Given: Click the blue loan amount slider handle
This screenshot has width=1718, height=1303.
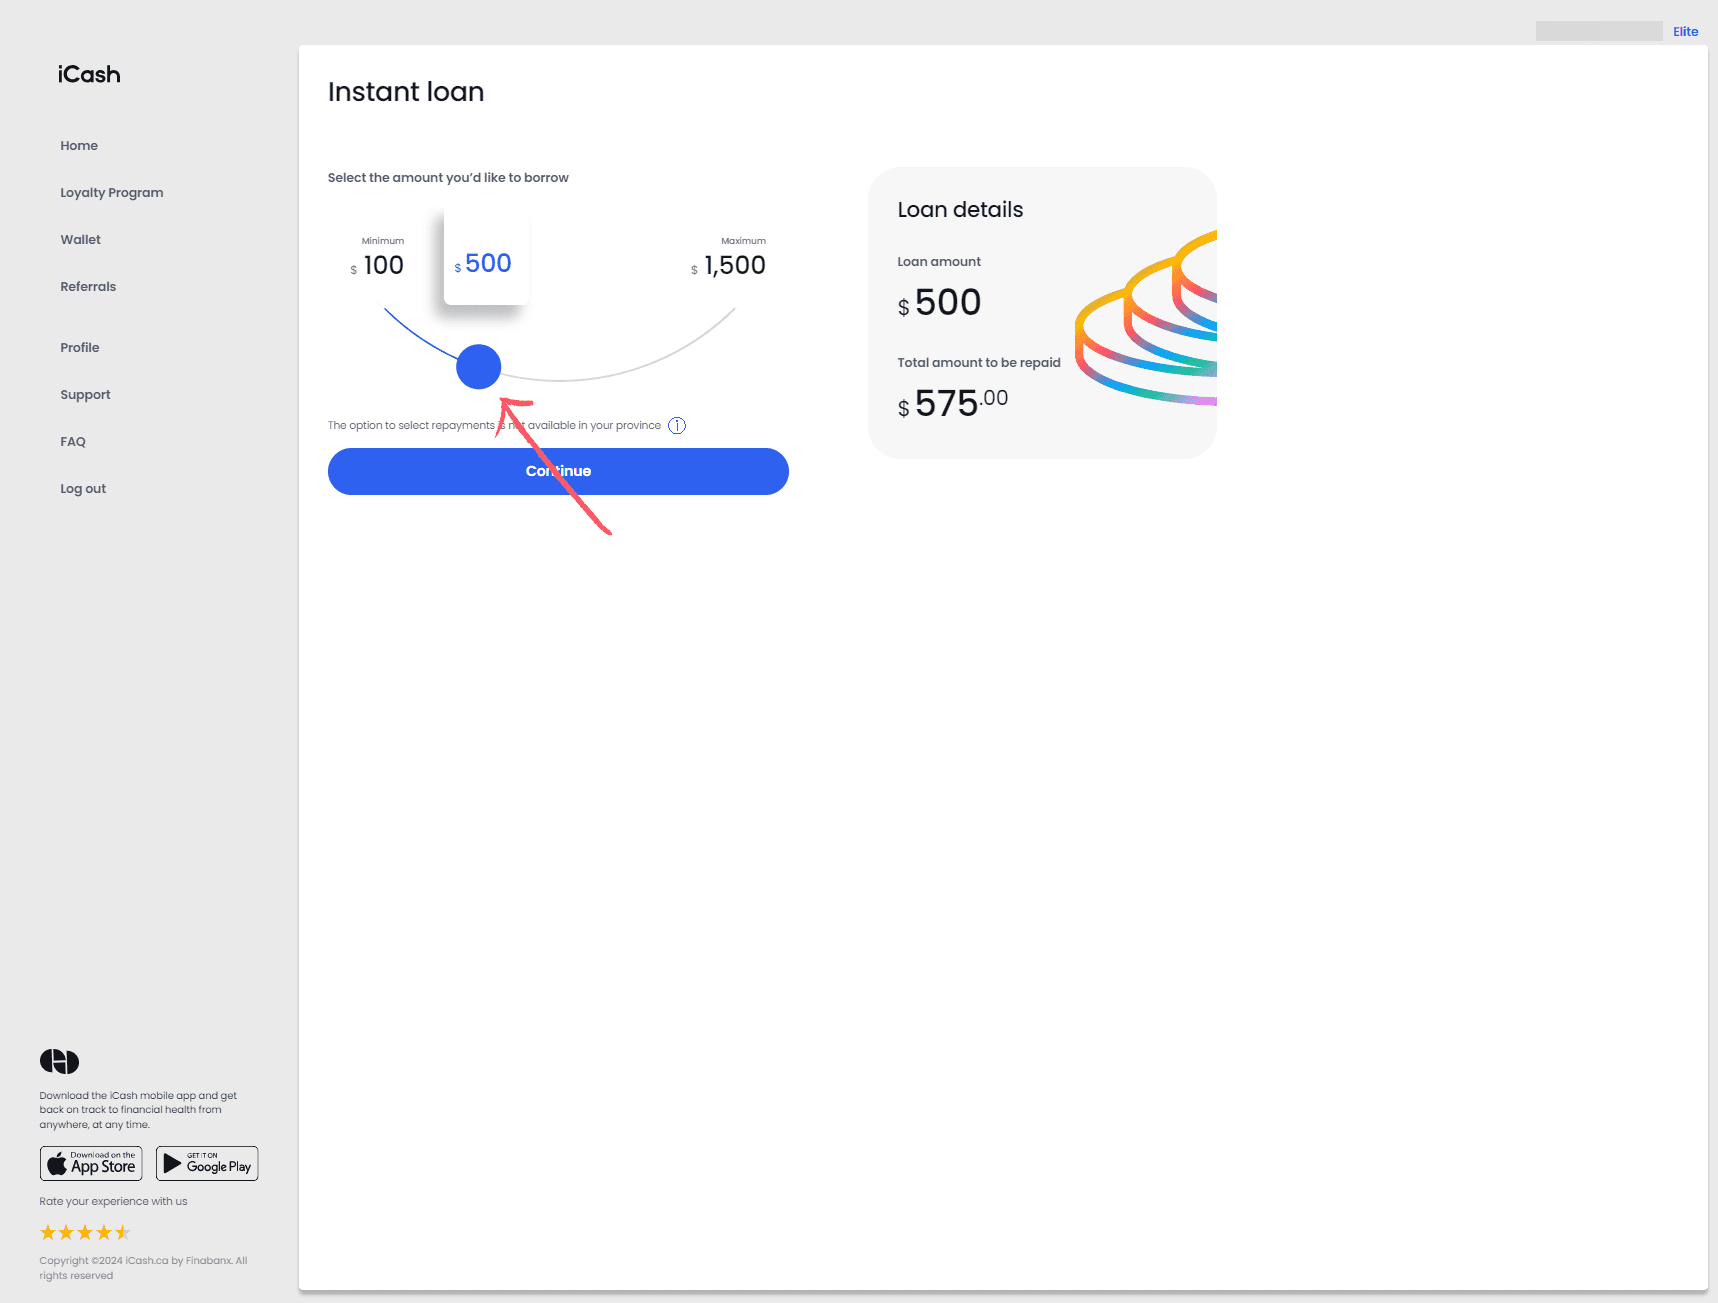Looking at the screenshot, I should point(478,367).
